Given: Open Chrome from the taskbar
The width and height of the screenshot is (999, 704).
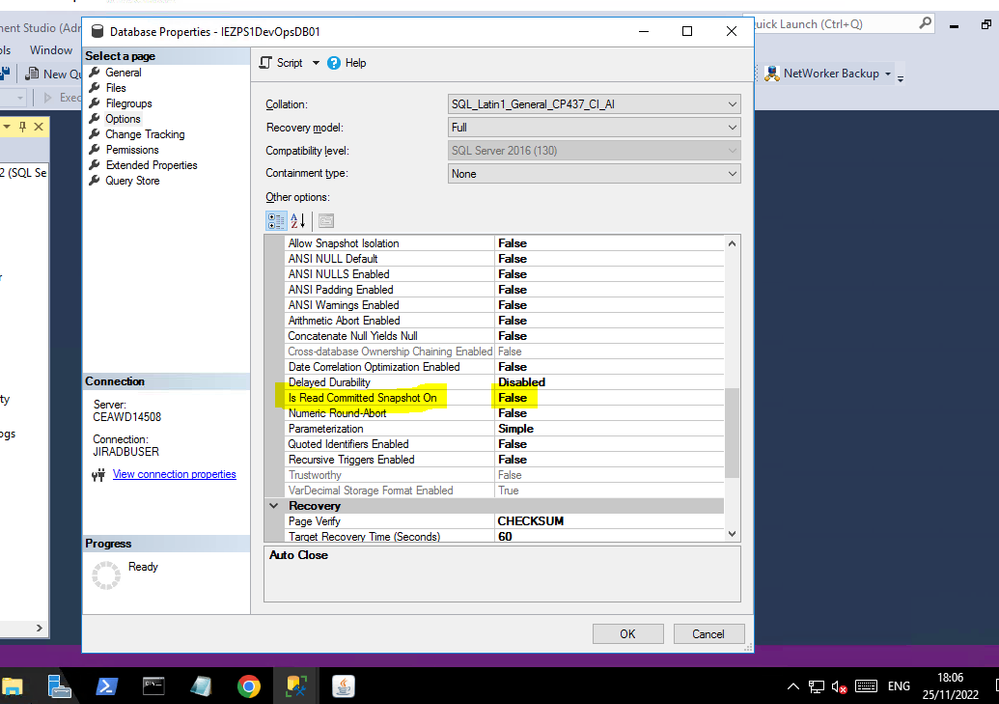Looking at the screenshot, I should [x=248, y=686].
